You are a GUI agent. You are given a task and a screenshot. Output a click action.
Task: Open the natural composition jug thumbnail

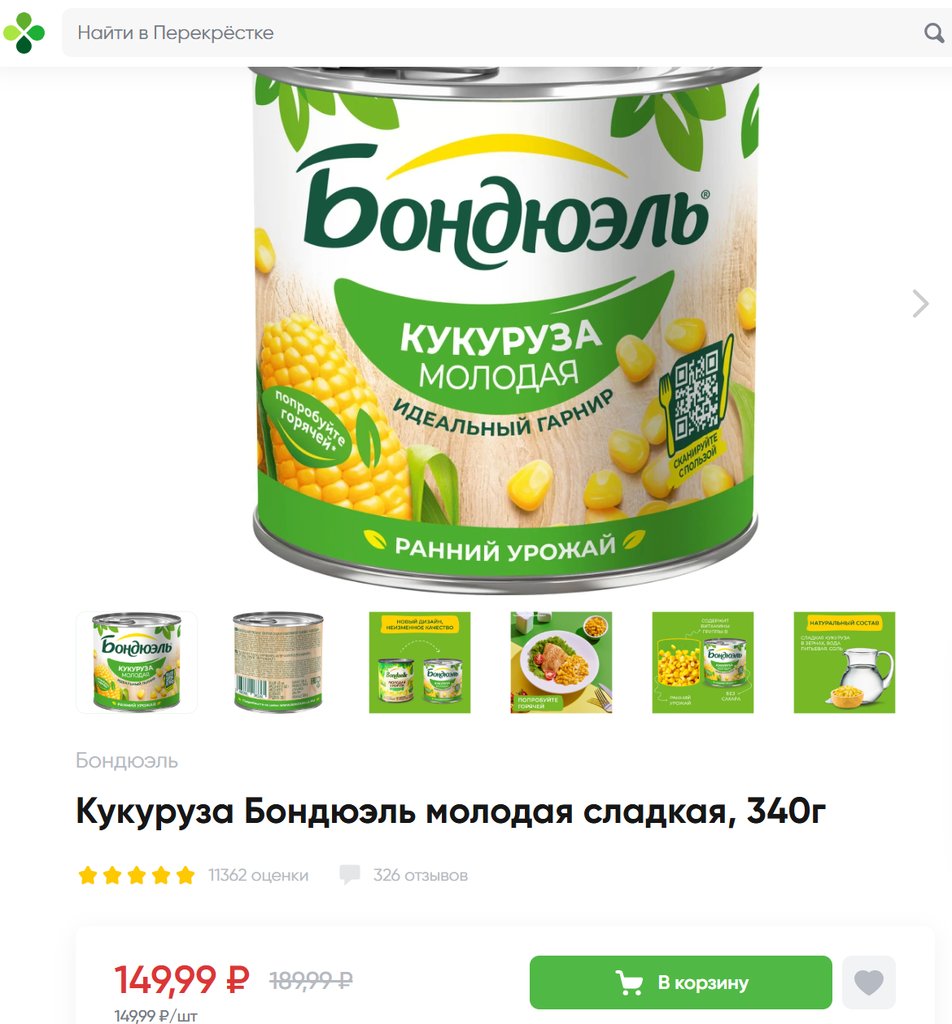tap(844, 662)
